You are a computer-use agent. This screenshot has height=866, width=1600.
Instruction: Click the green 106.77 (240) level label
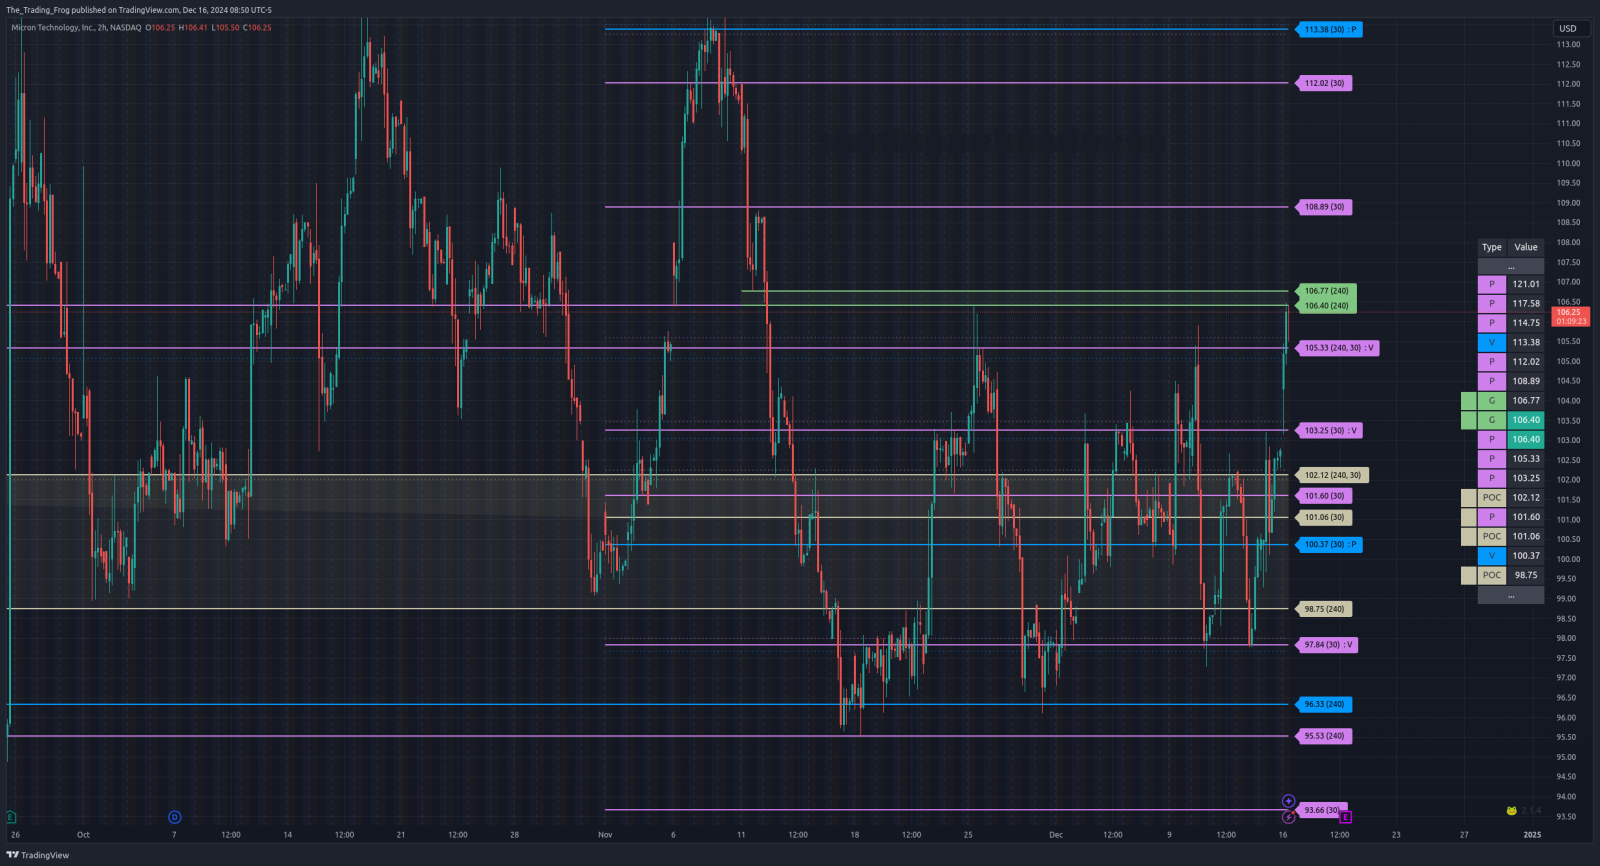pos(1326,291)
